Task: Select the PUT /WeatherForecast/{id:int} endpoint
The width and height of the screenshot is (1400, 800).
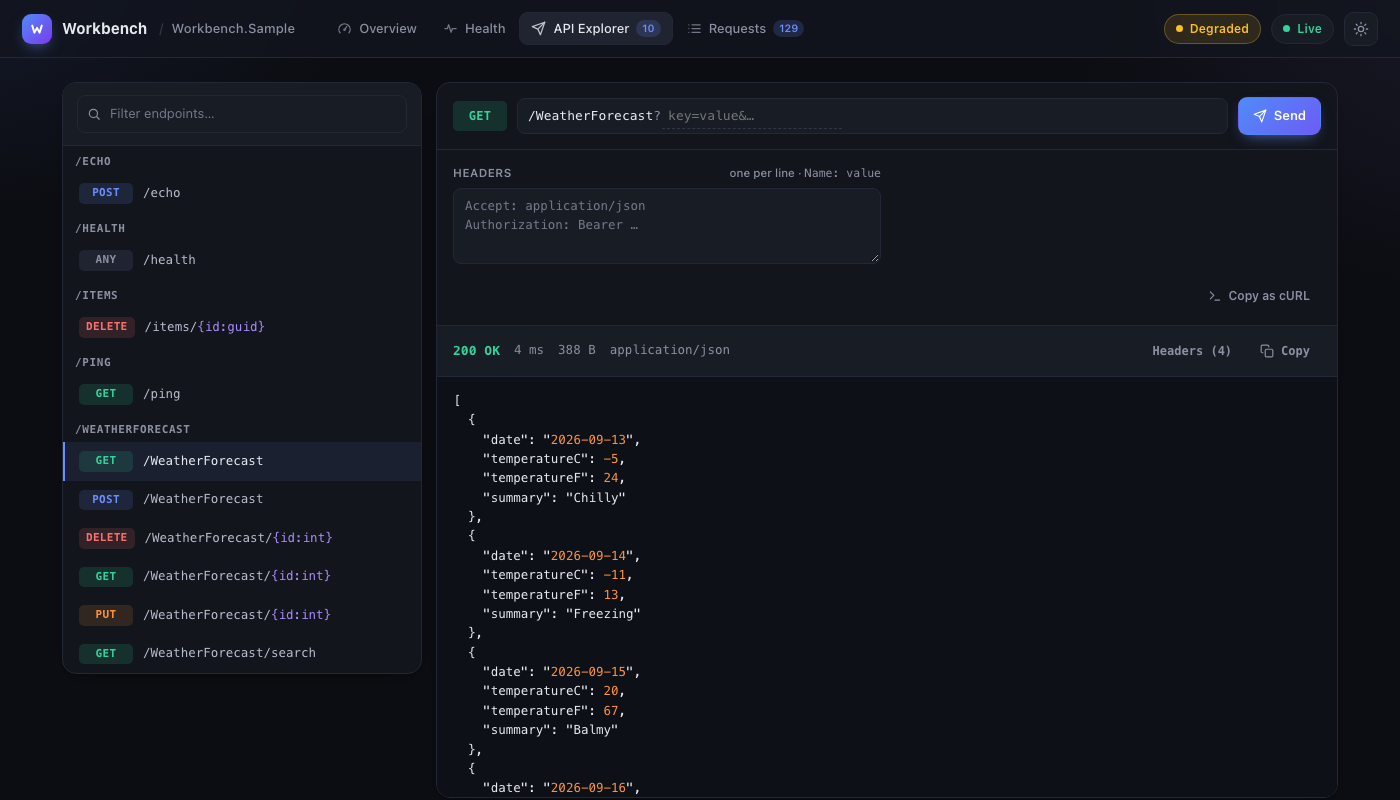Action: pyautogui.click(x=242, y=615)
